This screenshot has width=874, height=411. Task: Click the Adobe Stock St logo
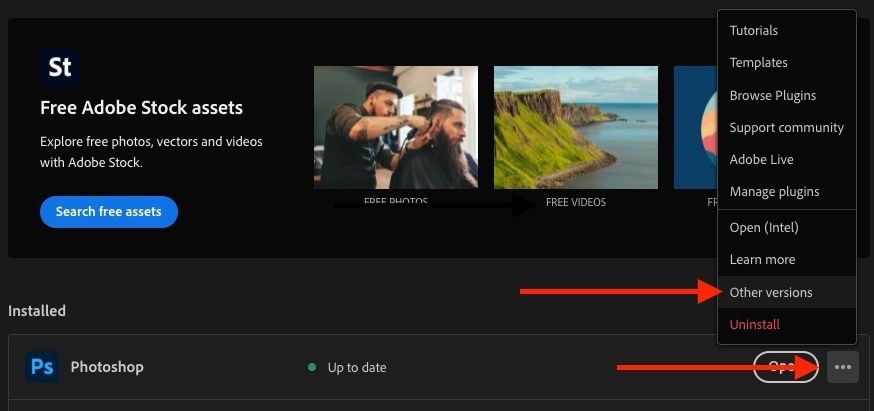60,68
